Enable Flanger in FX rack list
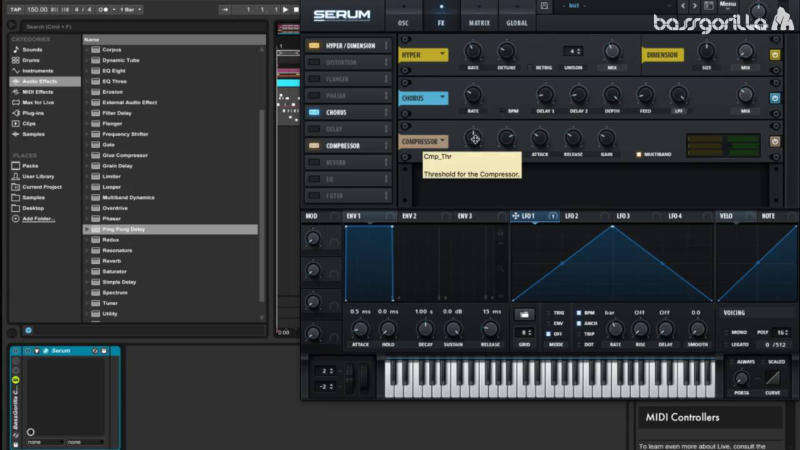Image resolution: width=800 pixels, height=450 pixels. pyautogui.click(x=314, y=79)
